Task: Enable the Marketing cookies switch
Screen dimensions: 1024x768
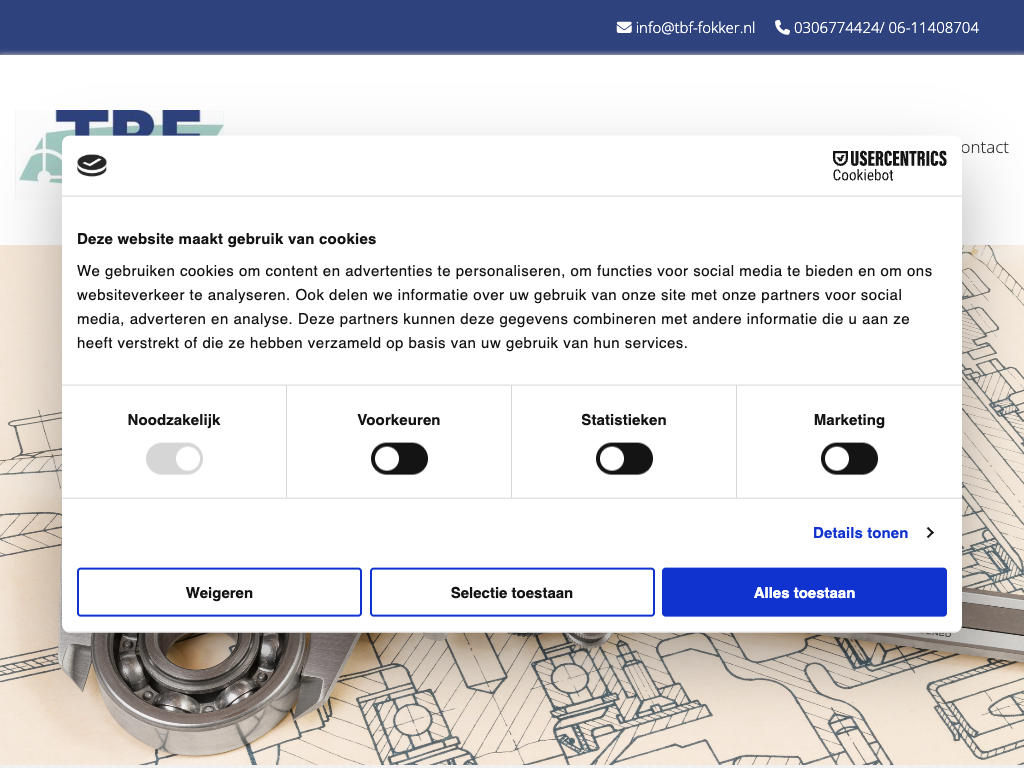Action: pos(849,459)
